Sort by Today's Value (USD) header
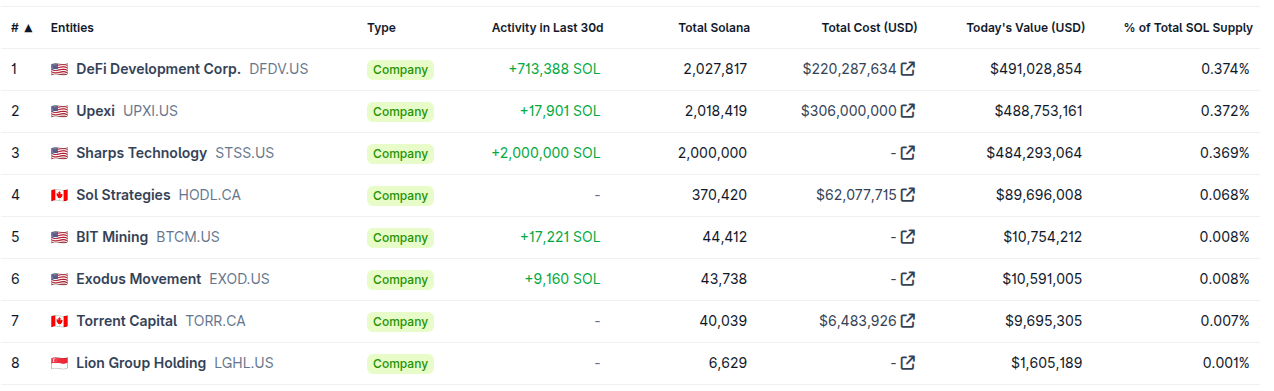Image resolution: width=1274 pixels, height=391 pixels. pos(1025,28)
